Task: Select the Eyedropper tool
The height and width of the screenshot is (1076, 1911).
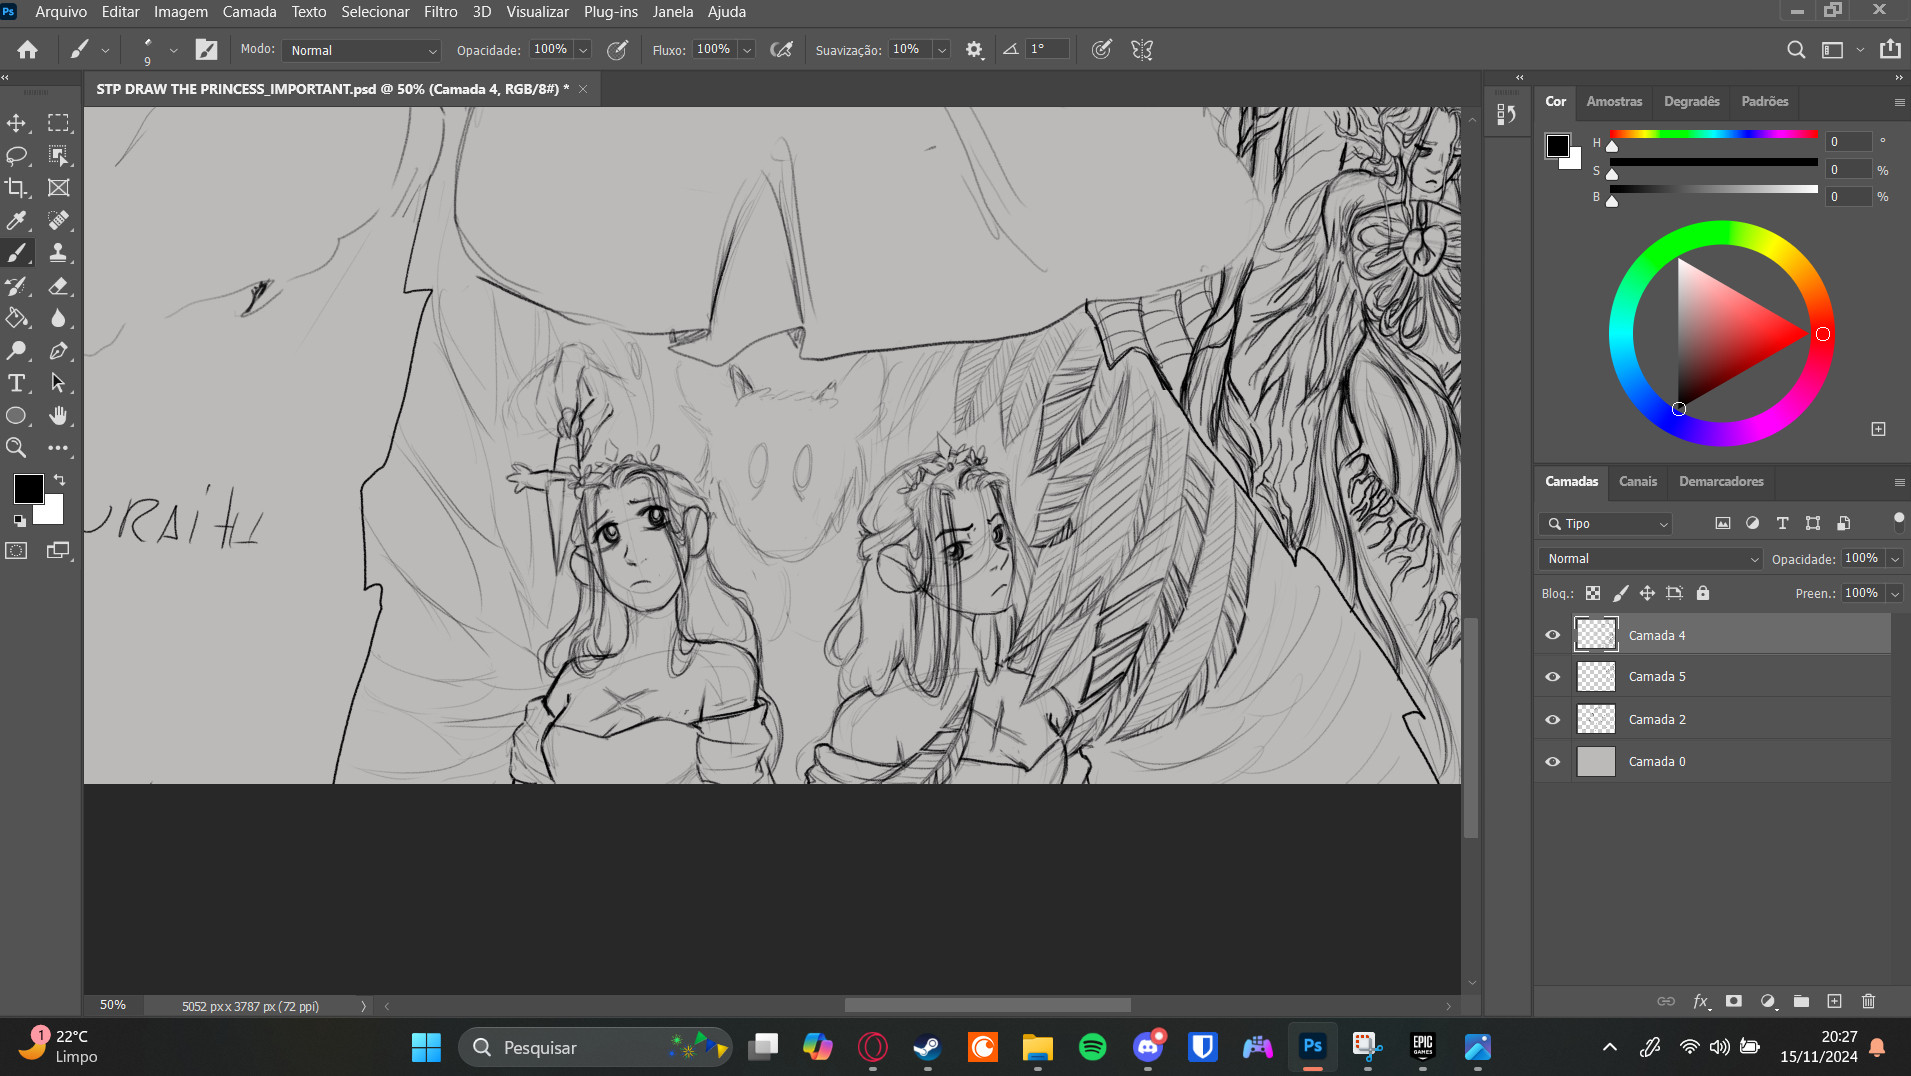Action: point(17,220)
